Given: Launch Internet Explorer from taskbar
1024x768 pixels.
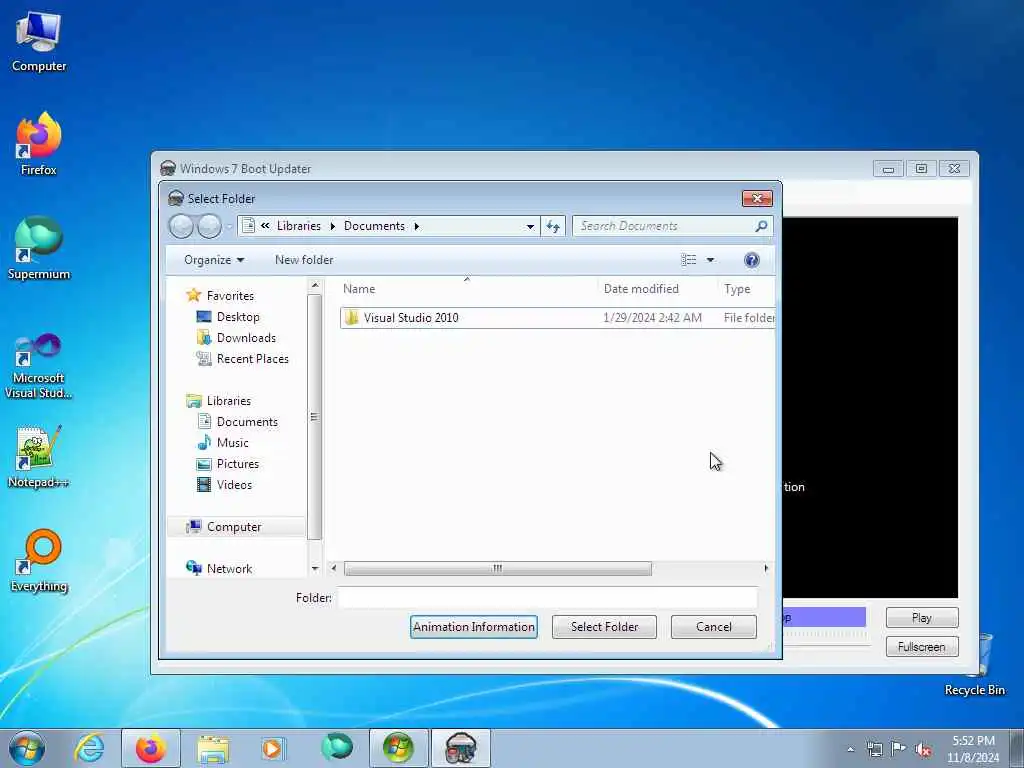Looking at the screenshot, I should (x=89, y=748).
